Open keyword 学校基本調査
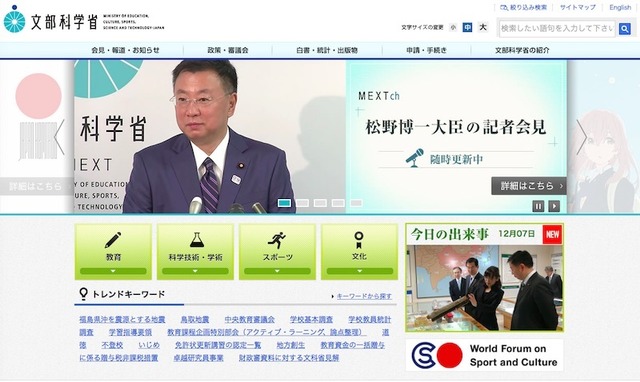This screenshot has height=382, width=640. [311, 320]
